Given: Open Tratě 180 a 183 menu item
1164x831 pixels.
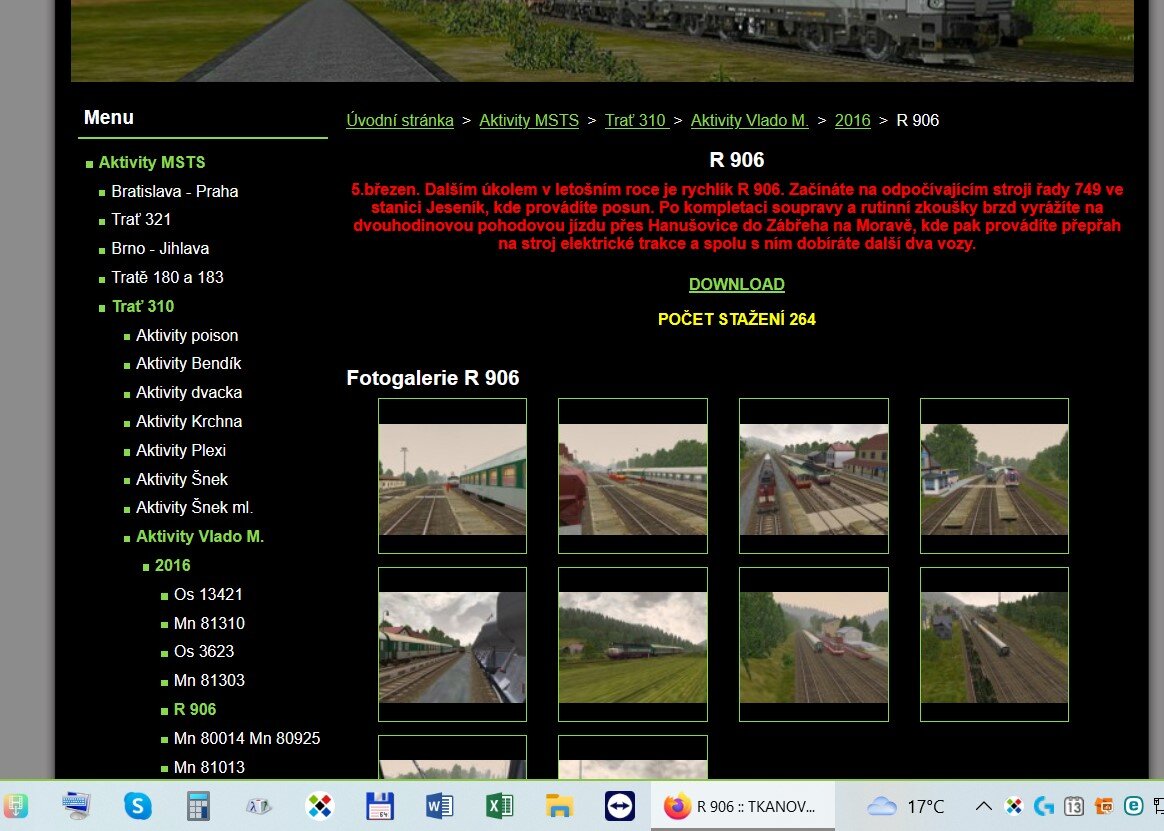Looking at the screenshot, I should tap(167, 277).
